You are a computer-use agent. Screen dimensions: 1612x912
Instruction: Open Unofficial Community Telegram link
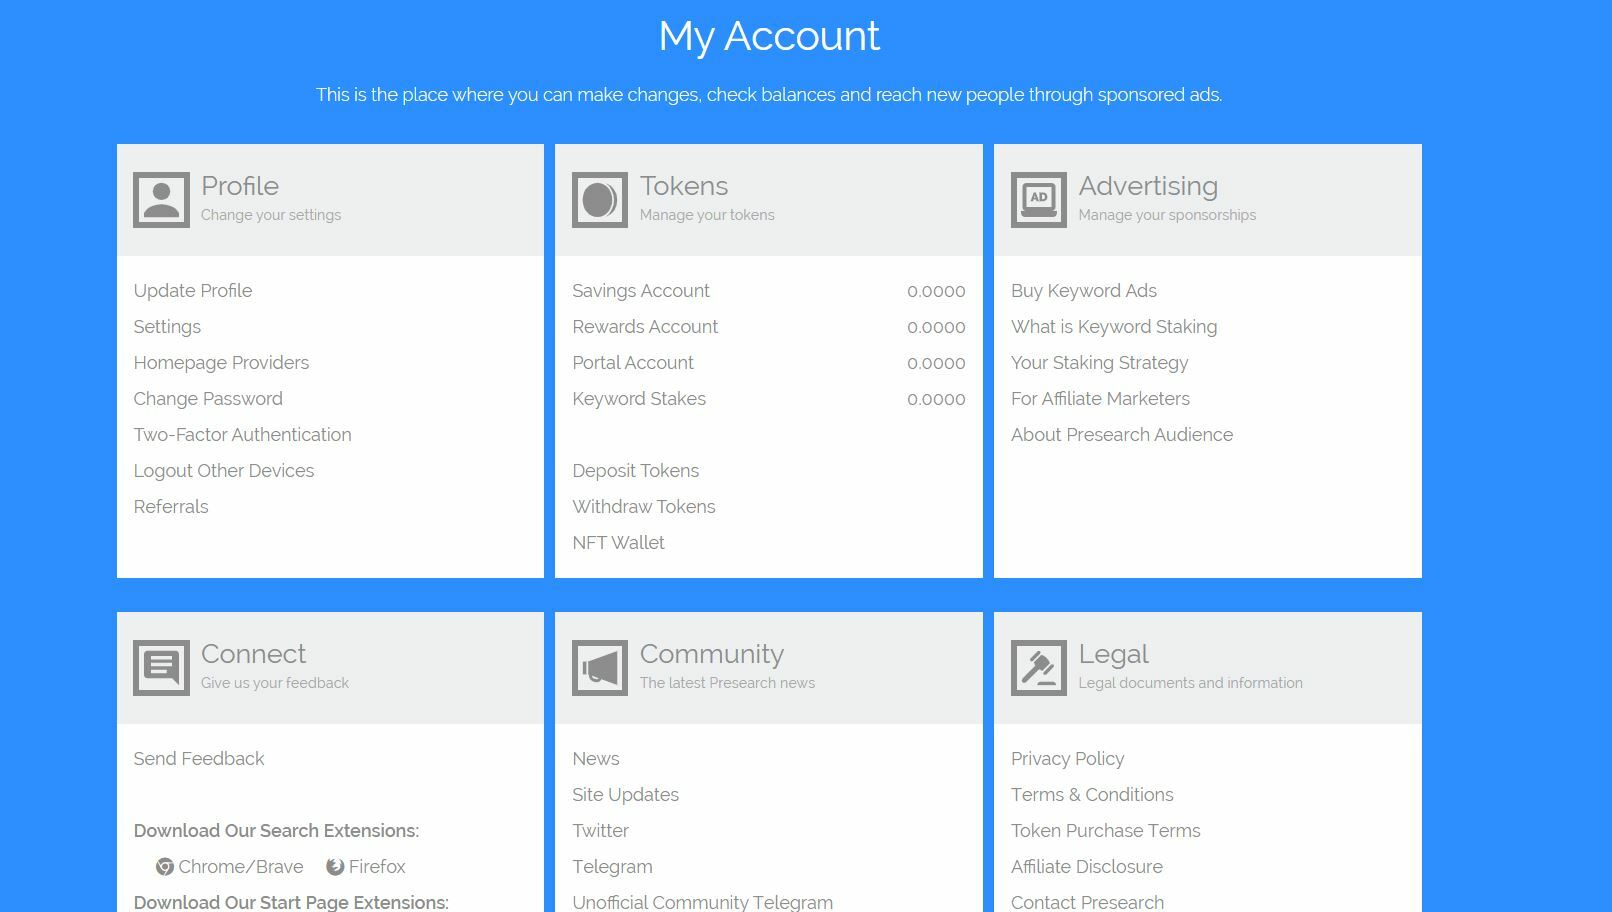[x=702, y=902]
